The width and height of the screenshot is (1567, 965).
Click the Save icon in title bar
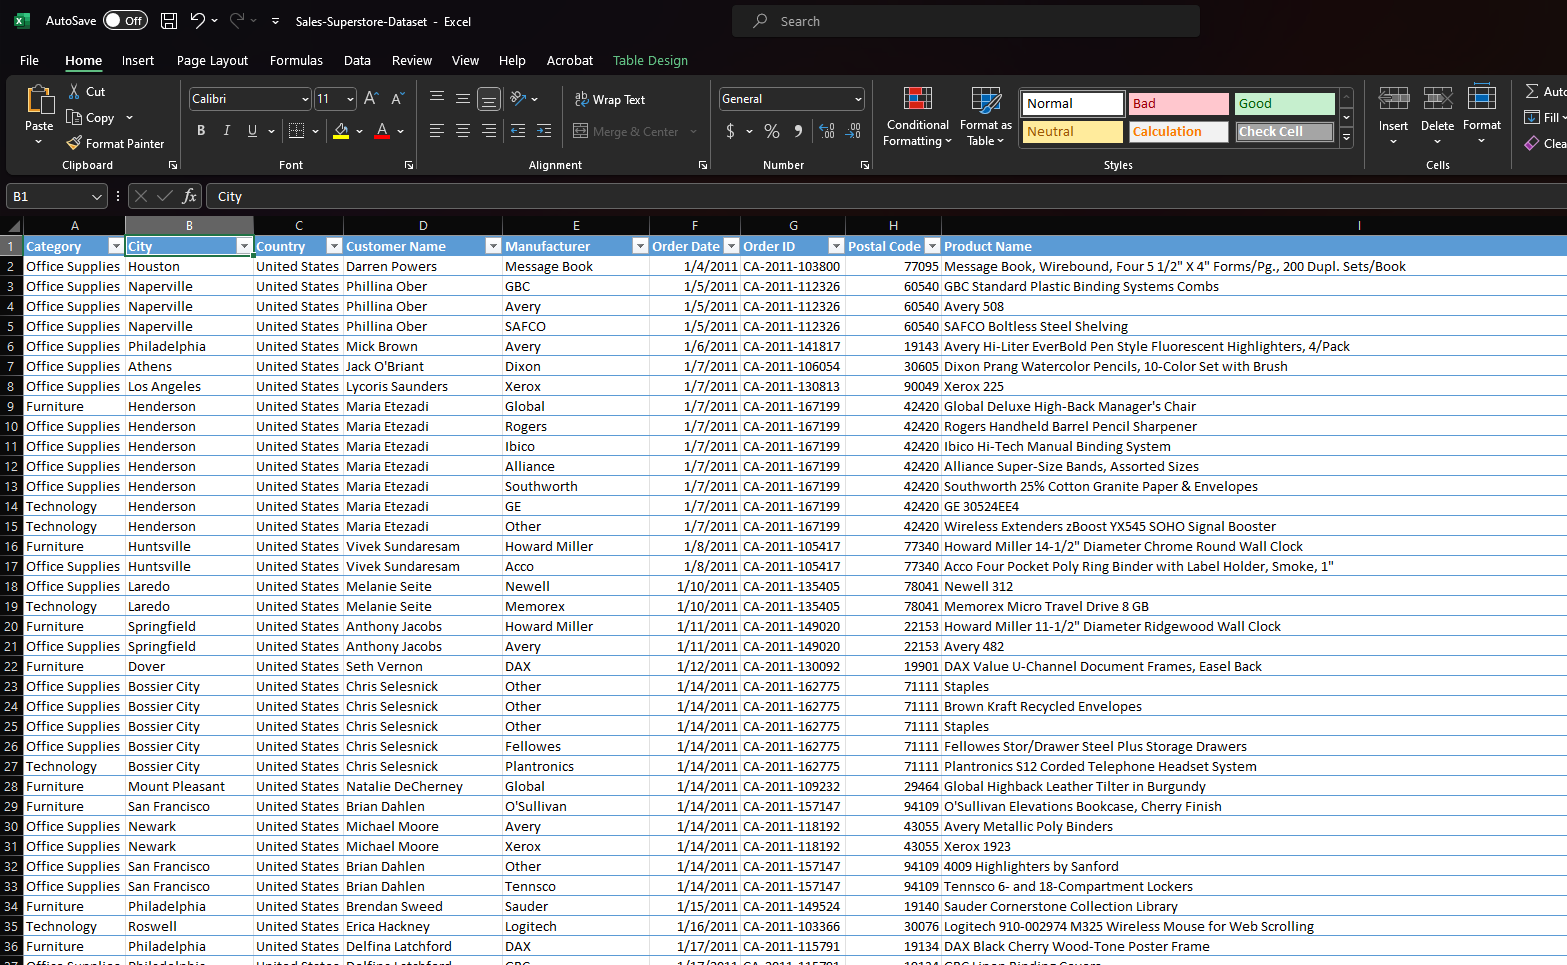pos(169,21)
